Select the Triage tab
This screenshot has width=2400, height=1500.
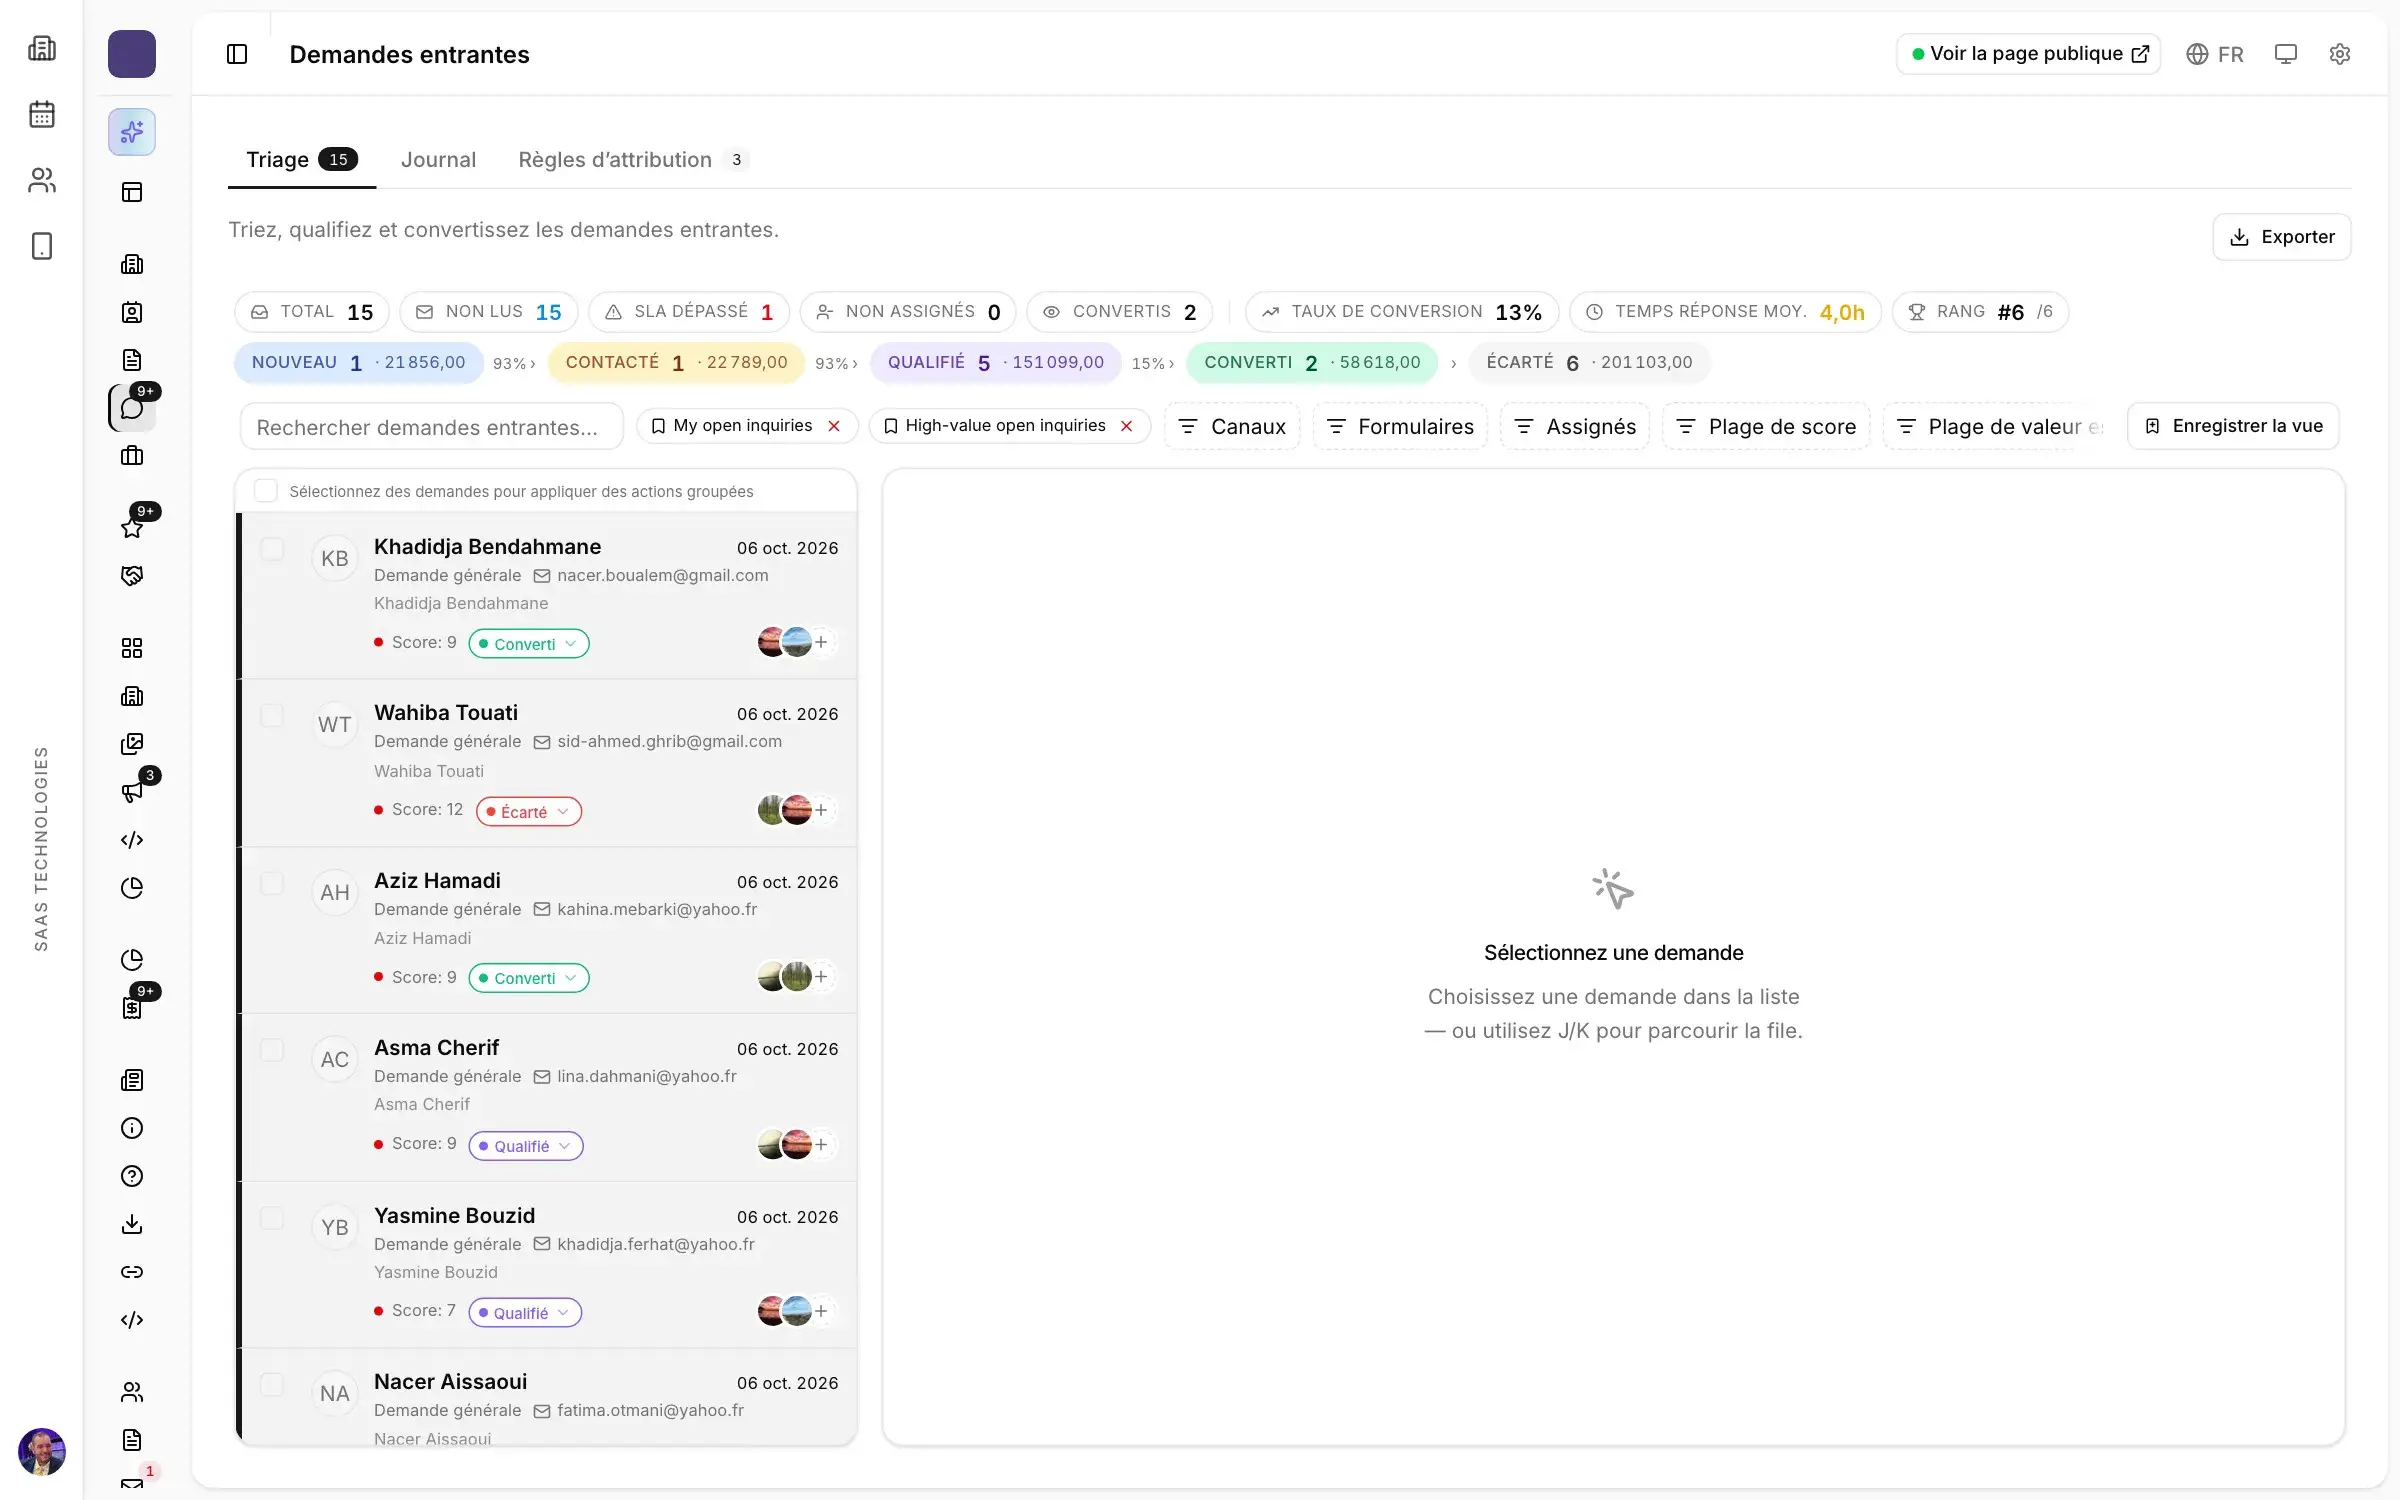click(302, 160)
